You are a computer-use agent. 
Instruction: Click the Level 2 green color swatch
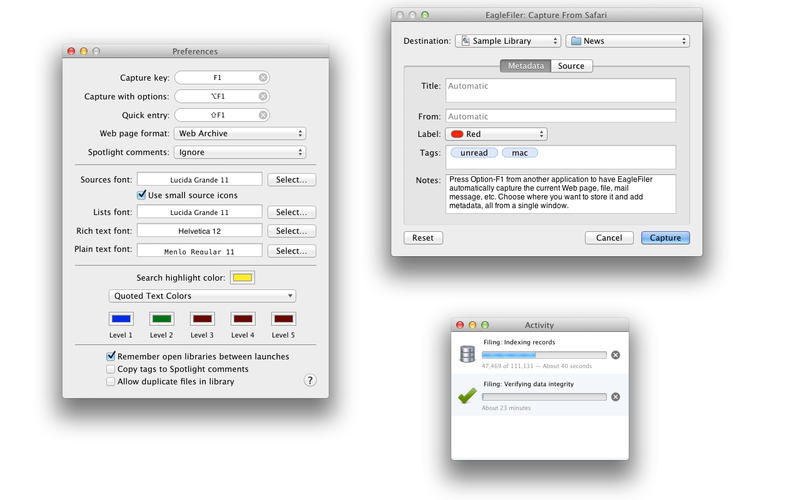tap(162, 319)
